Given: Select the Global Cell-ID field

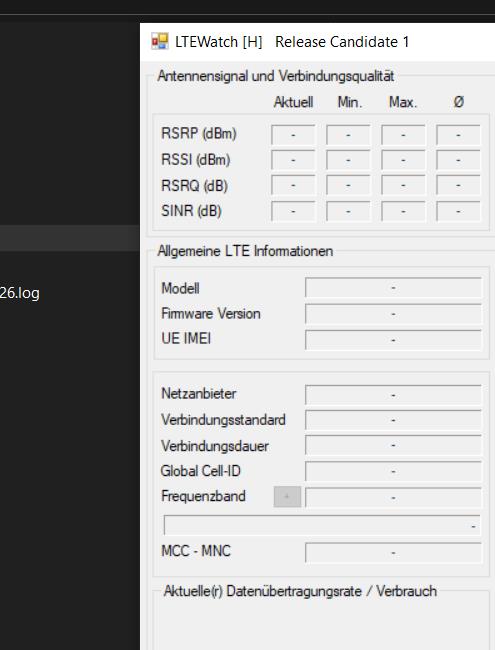Looking at the screenshot, I should click(x=393, y=471).
